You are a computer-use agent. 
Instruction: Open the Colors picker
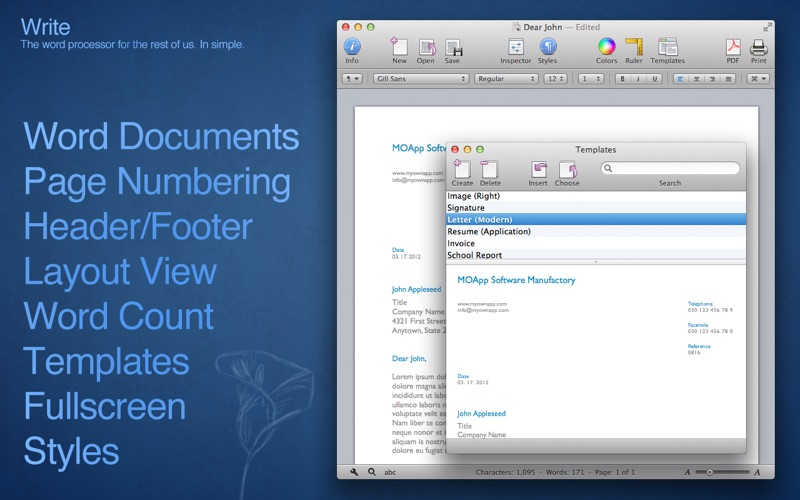coord(606,48)
